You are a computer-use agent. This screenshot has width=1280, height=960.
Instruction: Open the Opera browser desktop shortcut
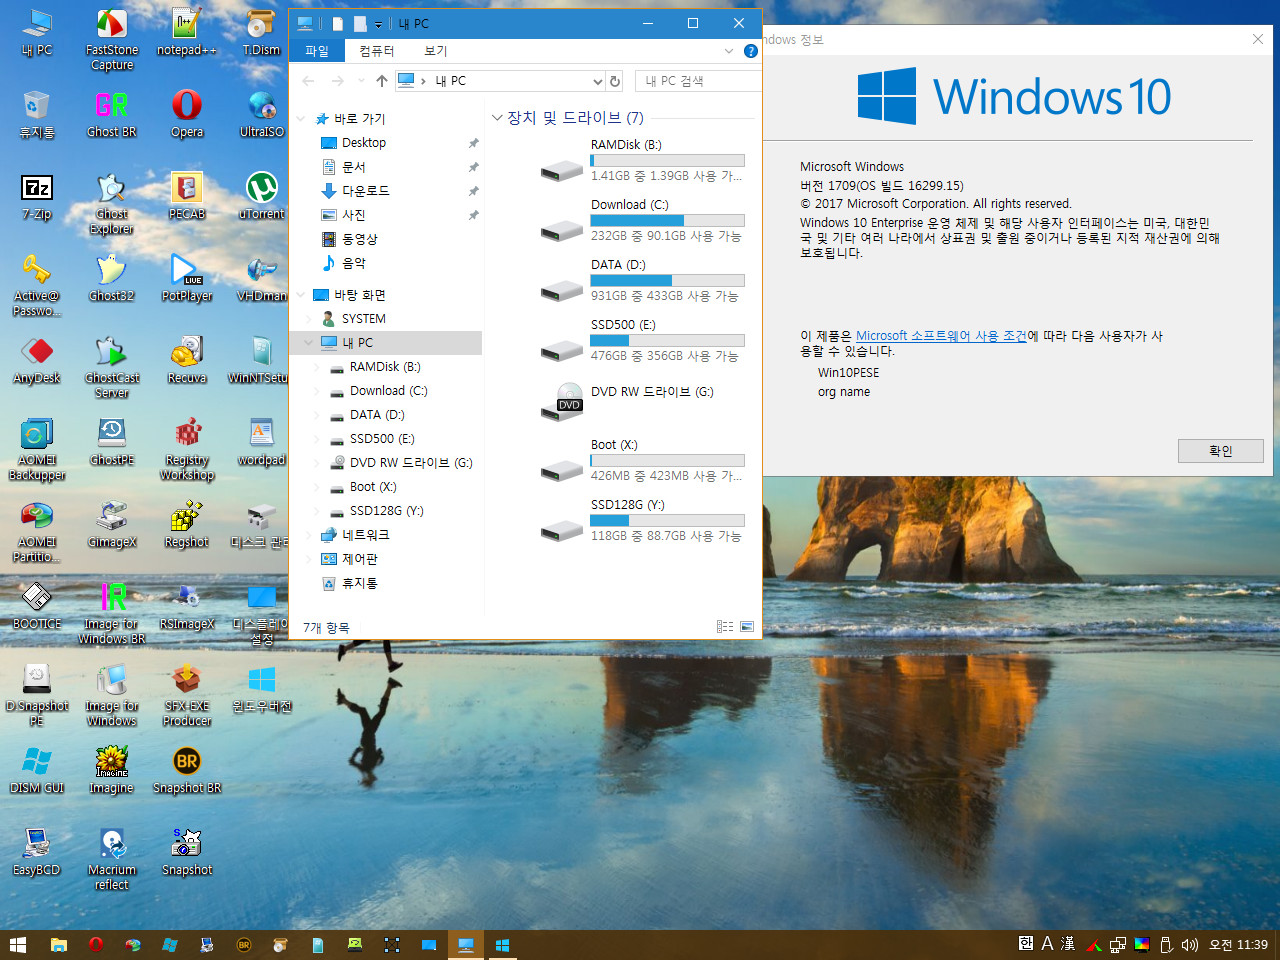click(186, 113)
